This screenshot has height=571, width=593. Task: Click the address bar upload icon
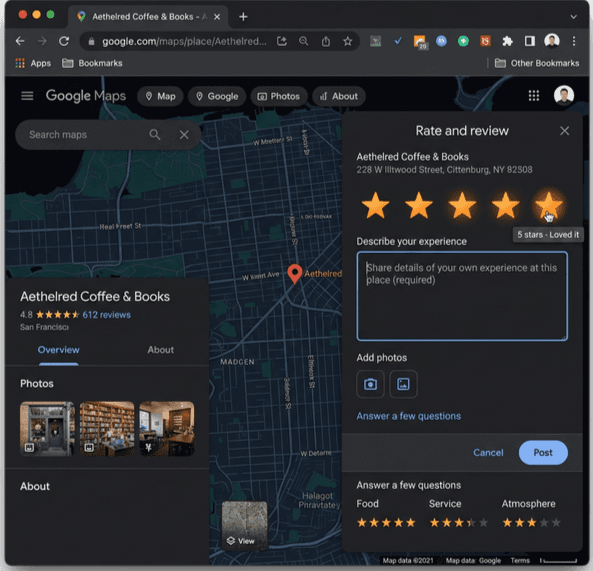[326, 41]
